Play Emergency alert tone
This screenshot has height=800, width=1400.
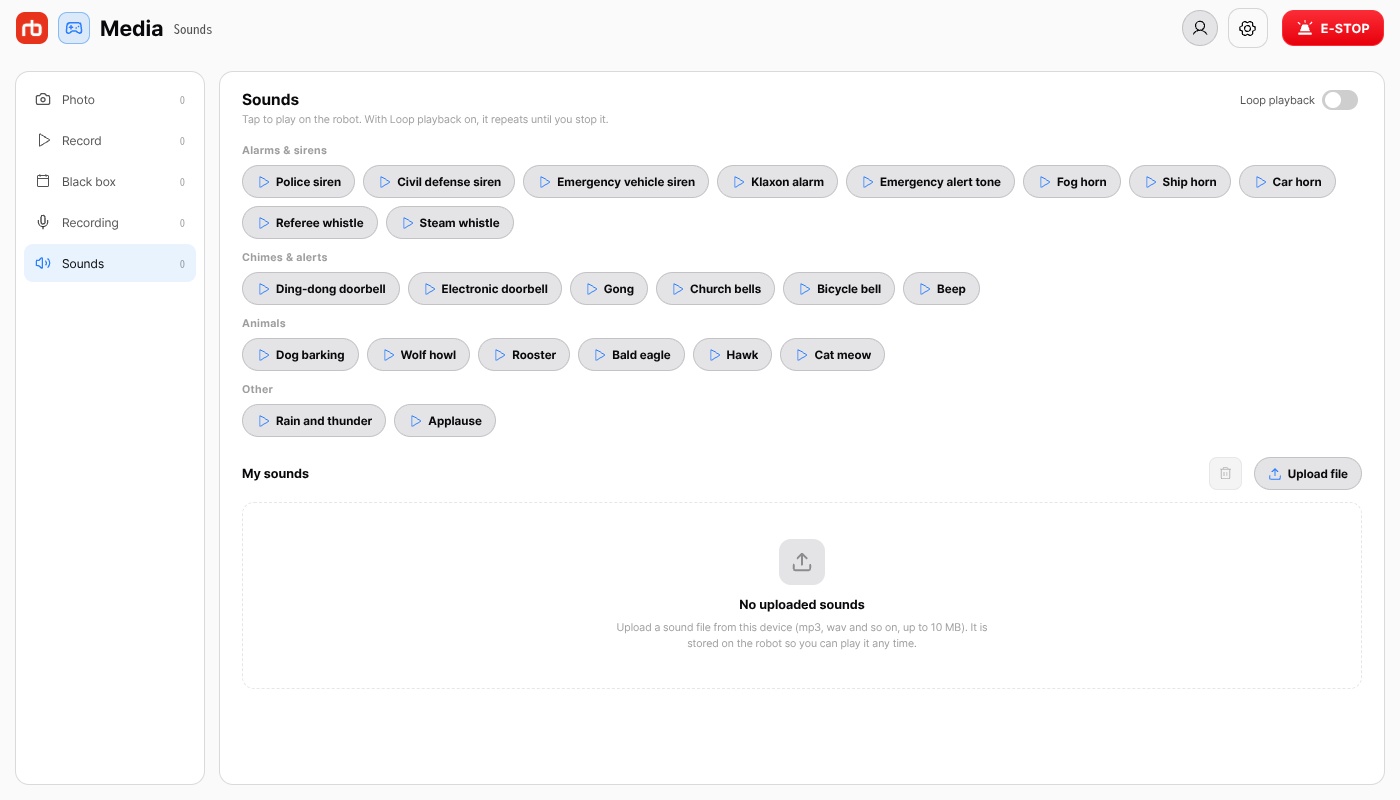[930, 182]
